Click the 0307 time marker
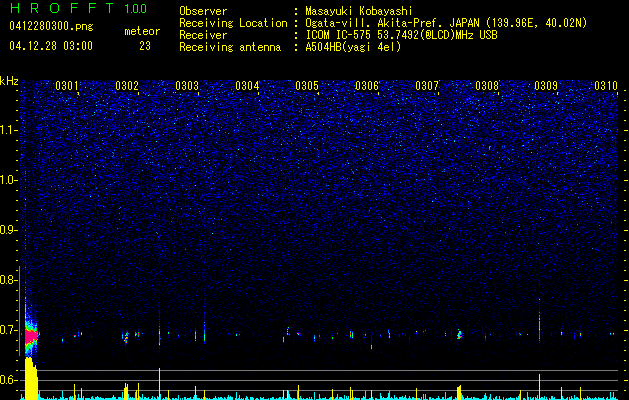The height and width of the screenshot is (400, 629). (427, 86)
